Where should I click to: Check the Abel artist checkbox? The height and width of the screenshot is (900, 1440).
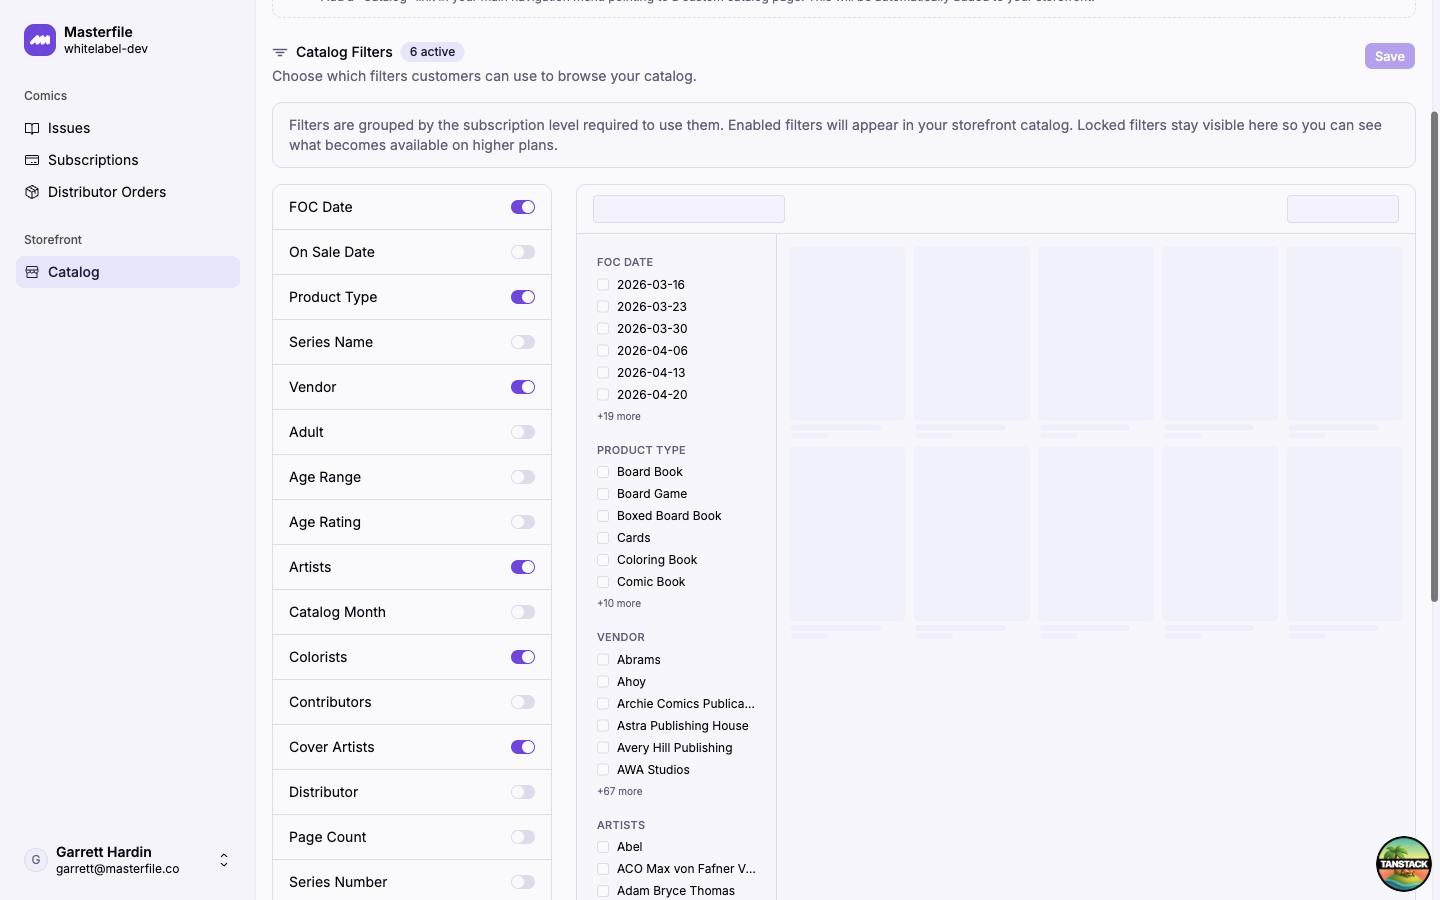pyautogui.click(x=603, y=847)
